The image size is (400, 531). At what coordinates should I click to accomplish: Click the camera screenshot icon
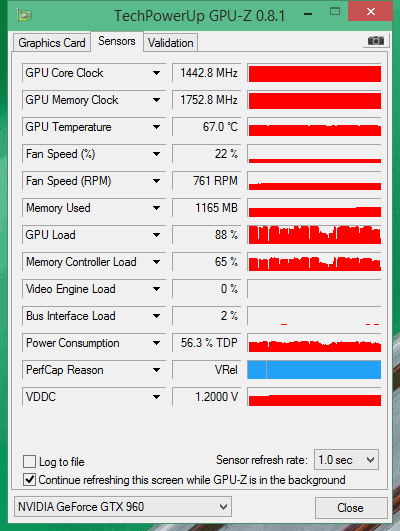click(376, 41)
